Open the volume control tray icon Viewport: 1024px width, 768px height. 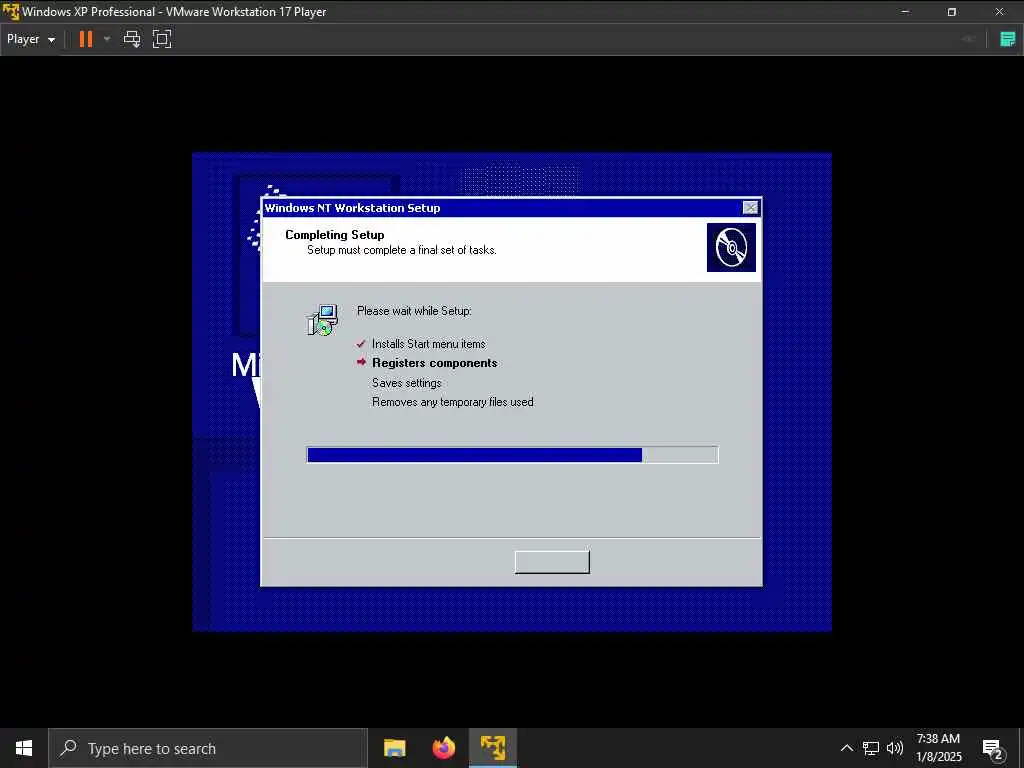coord(895,748)
